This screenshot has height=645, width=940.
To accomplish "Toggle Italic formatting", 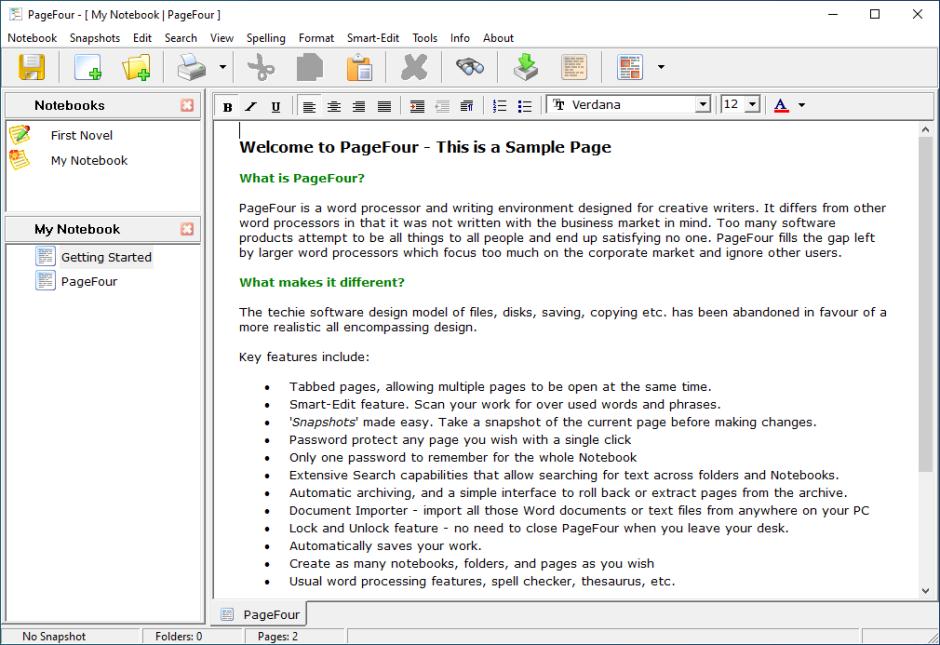I will pos(251,107).
